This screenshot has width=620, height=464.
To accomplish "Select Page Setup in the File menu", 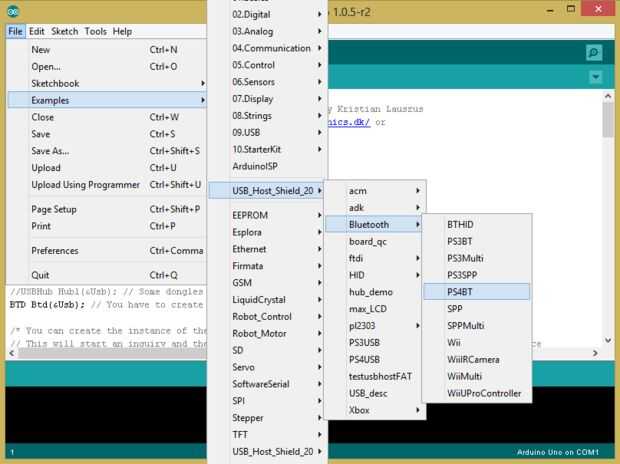I will point(107,209).
